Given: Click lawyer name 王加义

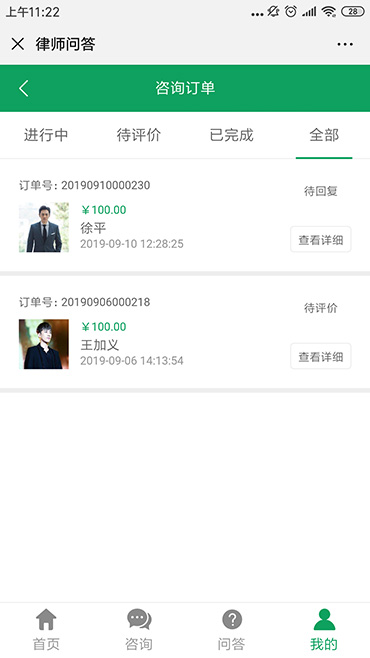Looking at the screenshot, I should coord(100,345).
